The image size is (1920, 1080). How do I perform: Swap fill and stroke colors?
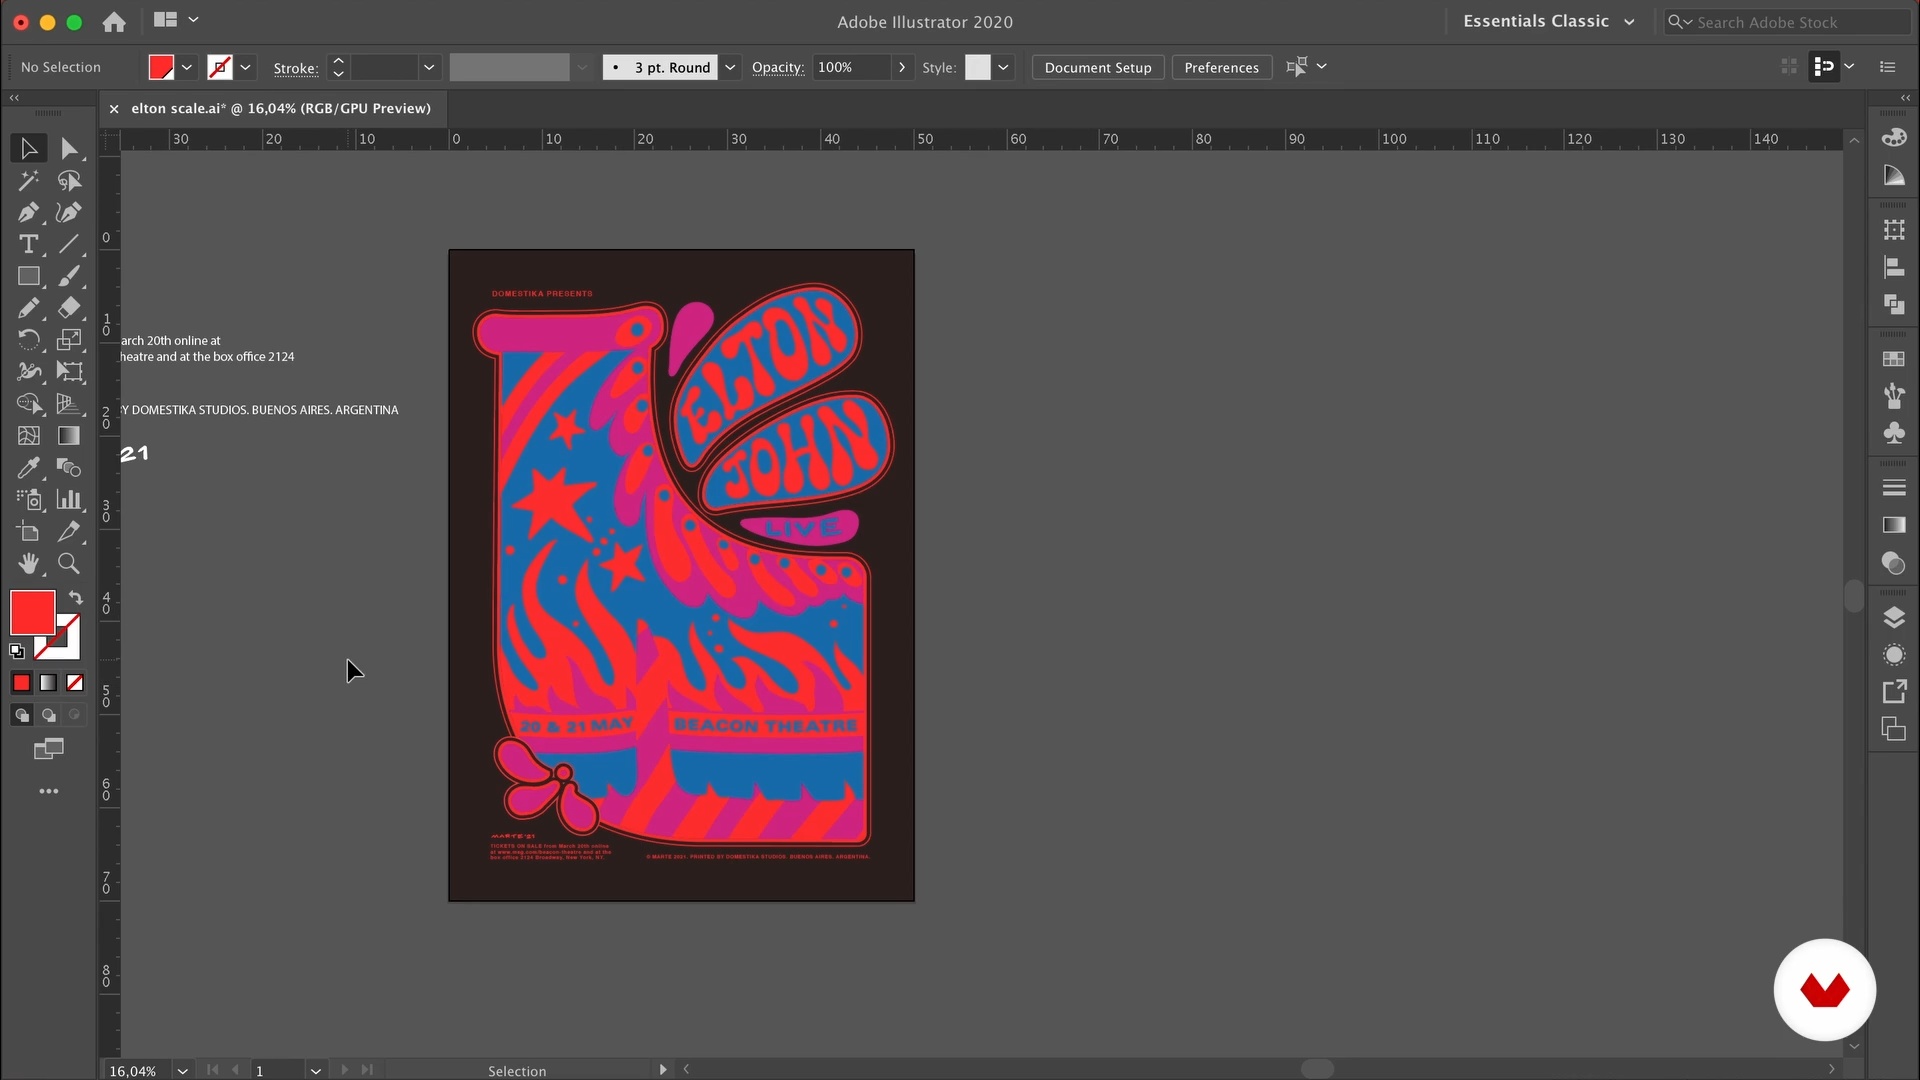click(x=75, y=597)
